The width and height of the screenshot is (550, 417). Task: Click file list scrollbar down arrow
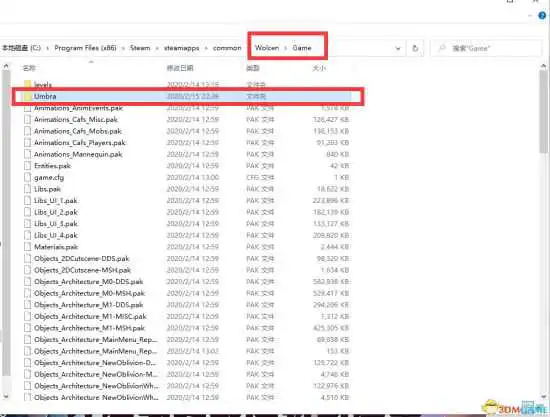pyautogui.click(x=544, y=397)
